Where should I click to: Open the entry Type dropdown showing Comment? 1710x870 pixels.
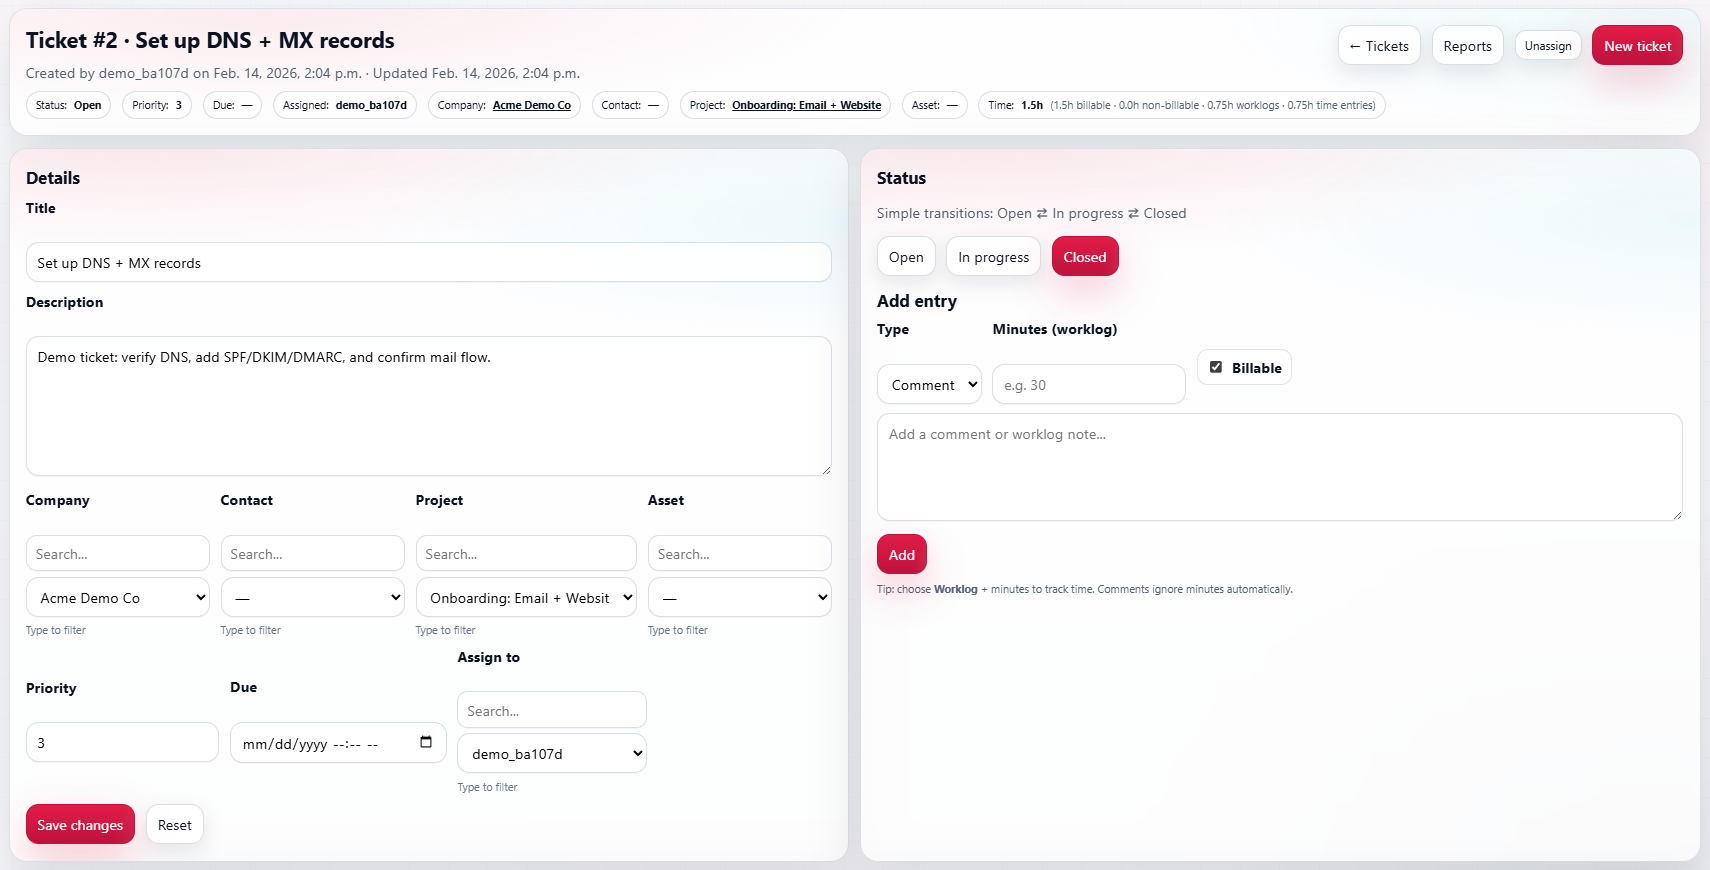click(x=929, y=385)
